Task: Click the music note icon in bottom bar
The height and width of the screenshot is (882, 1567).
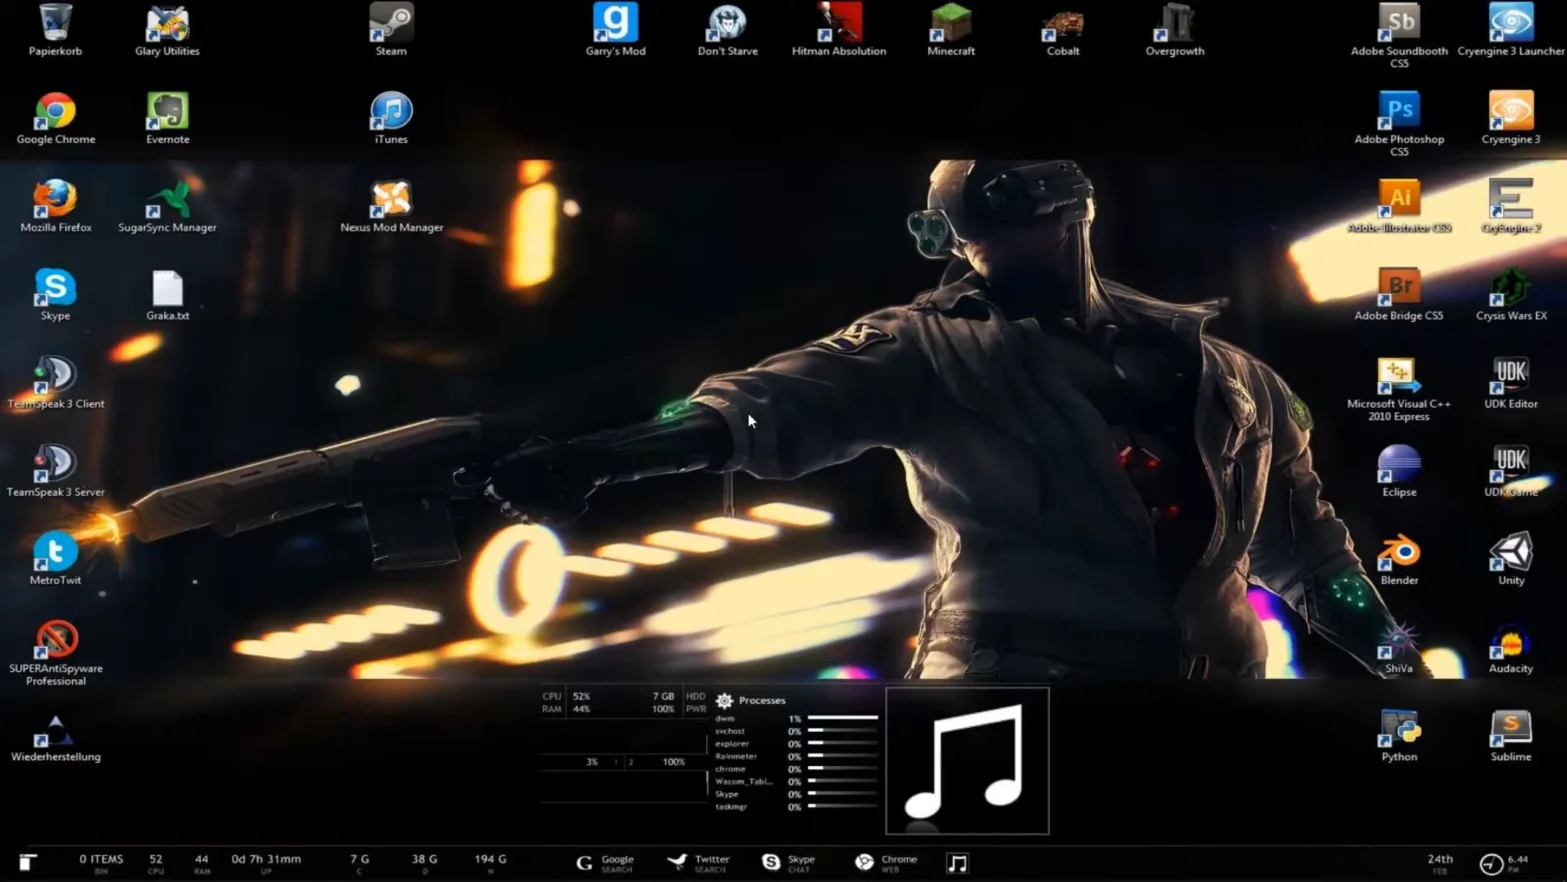Action: [x=957, y=863]
